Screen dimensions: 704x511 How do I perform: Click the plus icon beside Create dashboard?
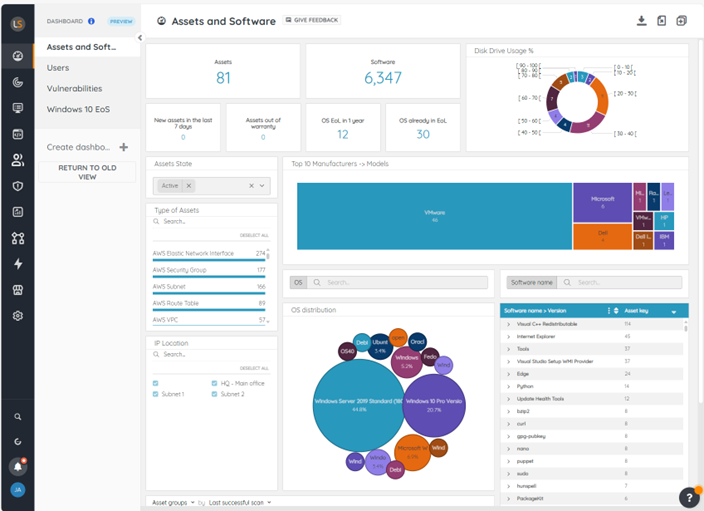point(123,147)
